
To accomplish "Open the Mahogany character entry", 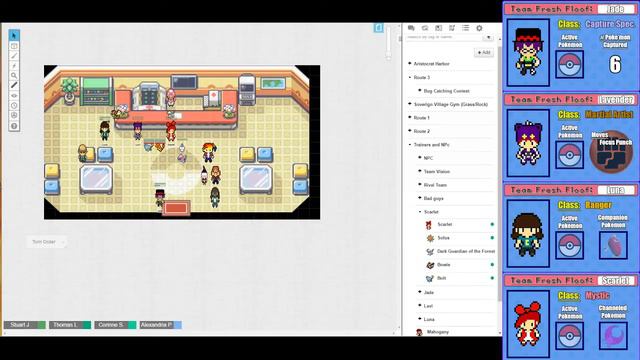I will (438, 332).
